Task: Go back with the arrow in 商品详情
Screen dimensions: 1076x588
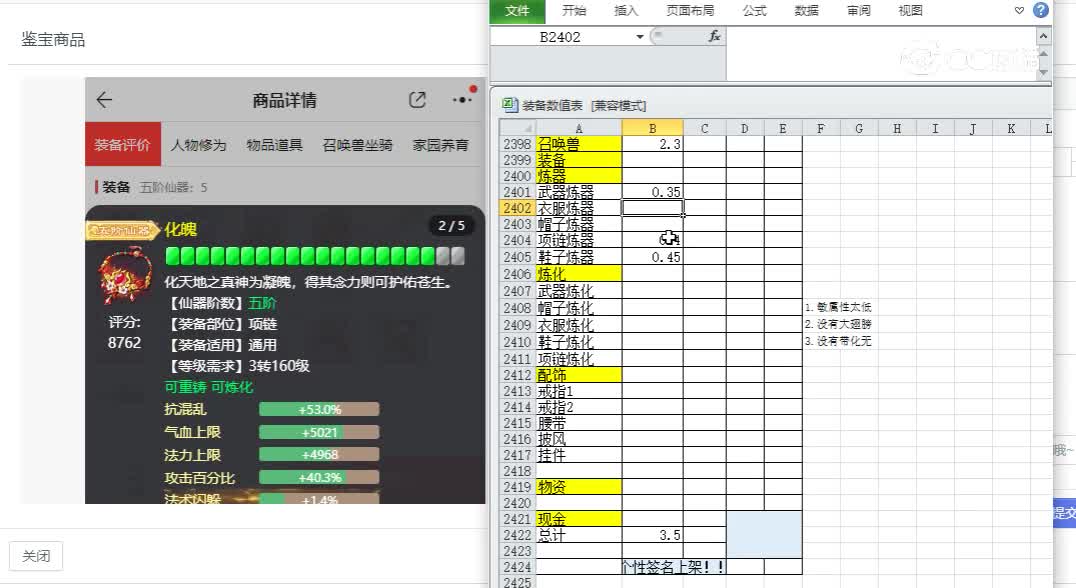Action: click(x=104, y=100)
